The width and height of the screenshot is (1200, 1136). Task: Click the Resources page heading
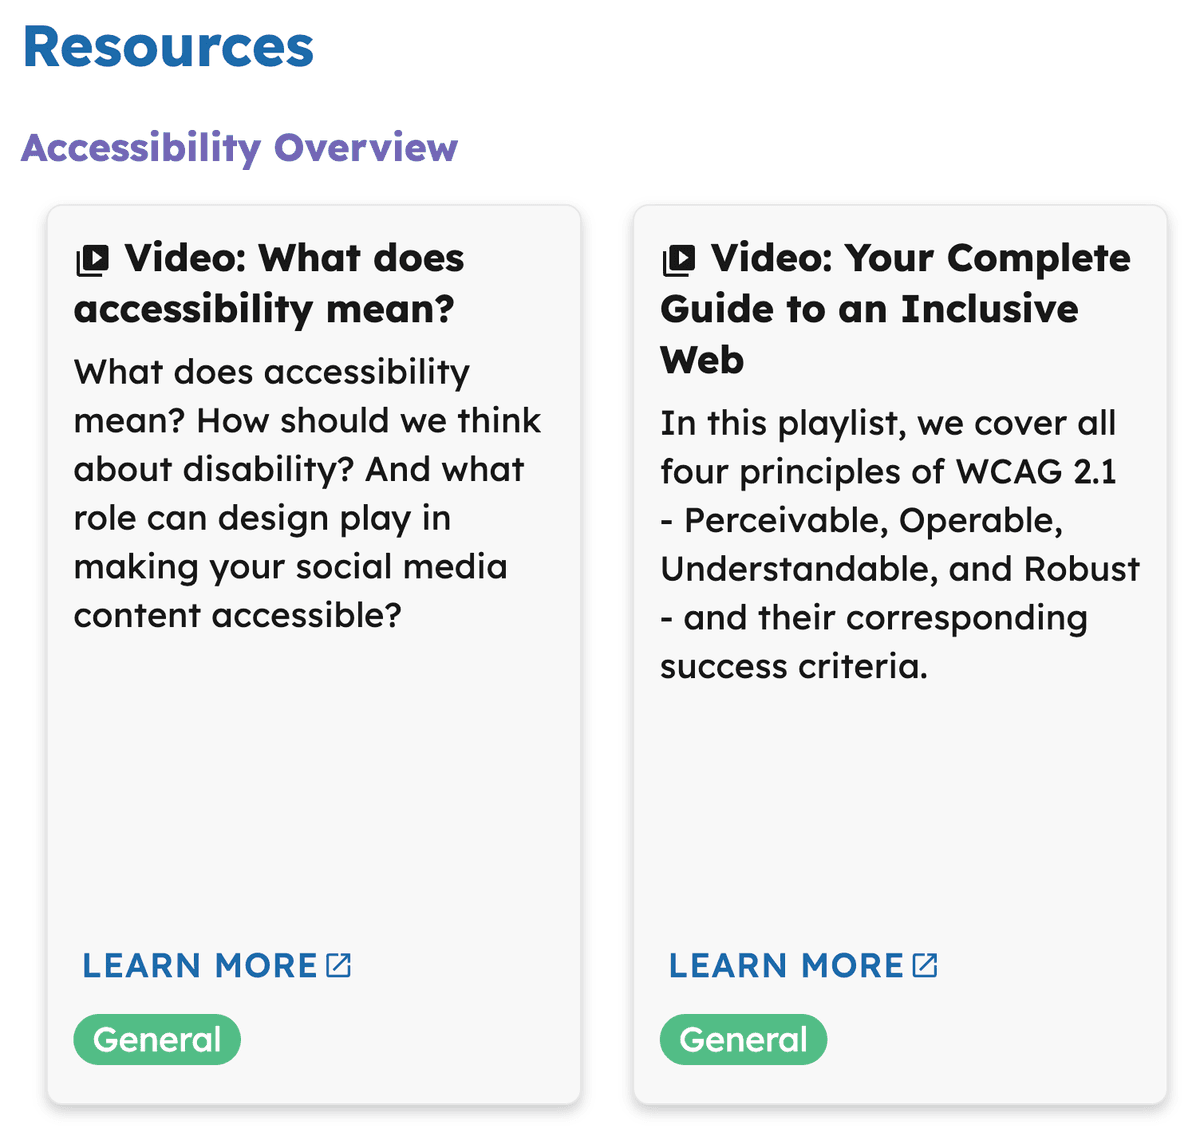click(x=168, y=46)
